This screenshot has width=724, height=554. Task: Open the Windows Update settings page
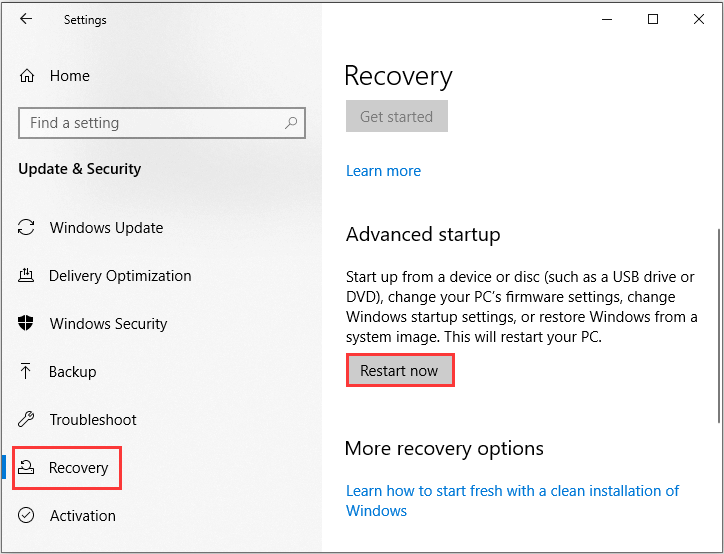(x=106, y=228)
